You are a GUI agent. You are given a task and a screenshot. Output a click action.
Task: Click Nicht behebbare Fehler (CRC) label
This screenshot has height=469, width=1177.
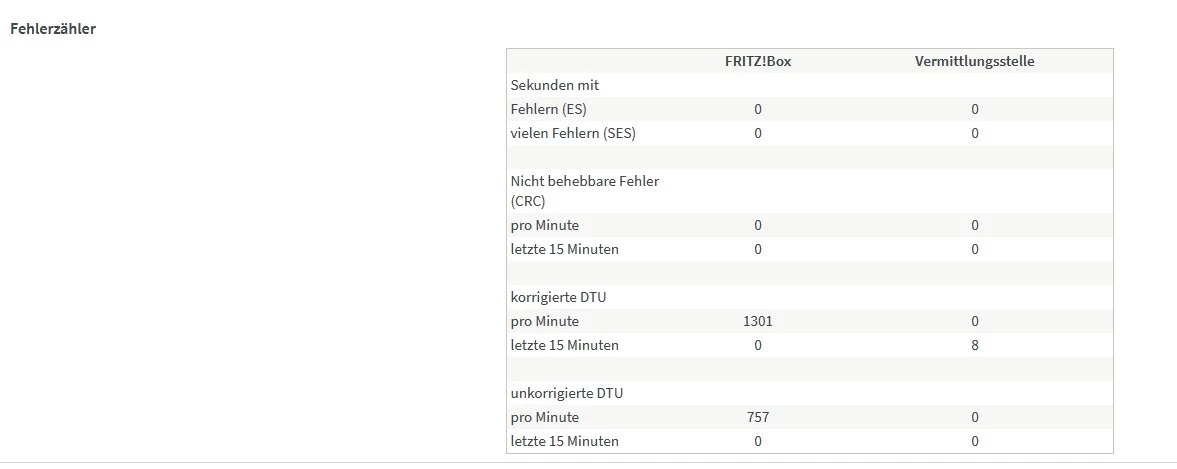click(x=584, y=190)
